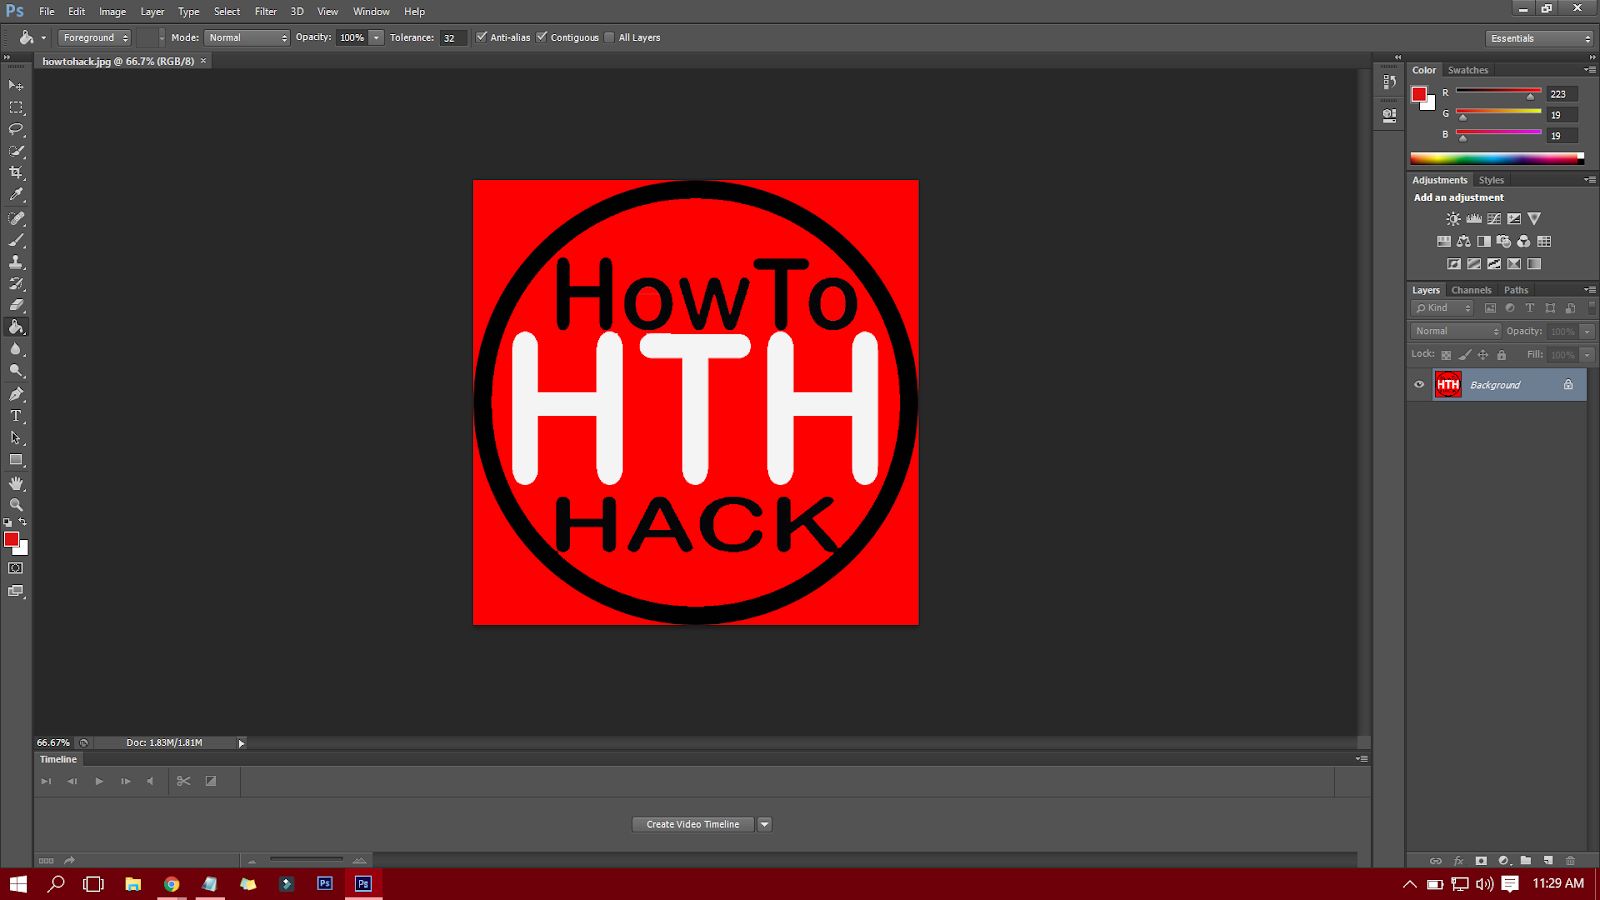The height and width of the screenshot is (900, 1600).
Task: Switch to the Paths tab
Action: tap(1516, 290)
